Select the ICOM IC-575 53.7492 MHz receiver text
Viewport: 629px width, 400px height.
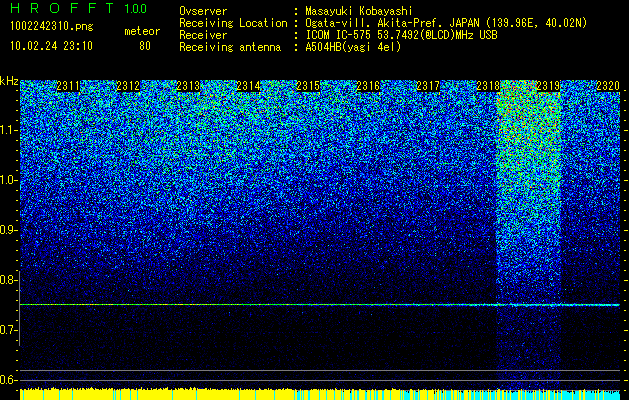coord(401,35)
